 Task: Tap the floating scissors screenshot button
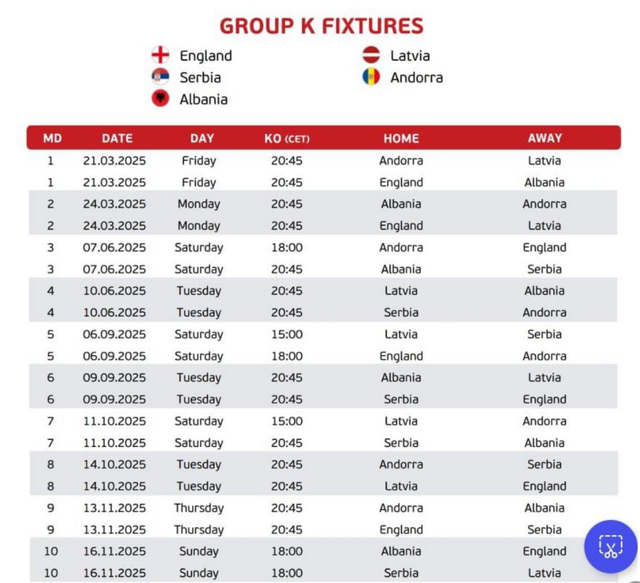tap(610, 546)
